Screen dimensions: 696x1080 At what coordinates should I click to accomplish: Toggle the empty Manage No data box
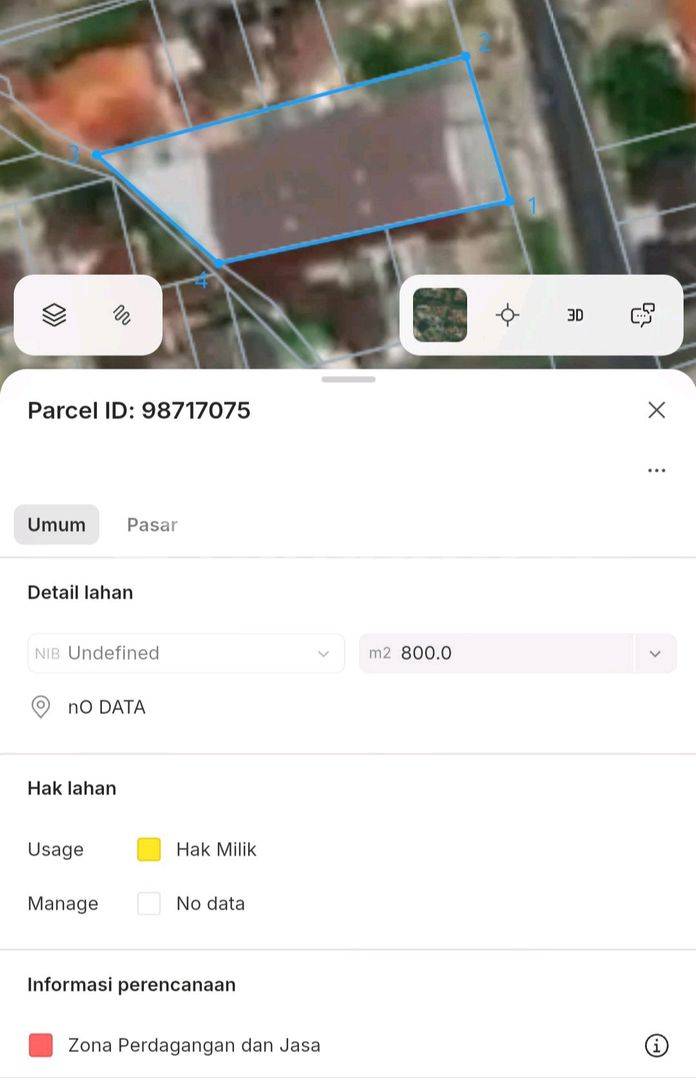pyautogui.click(x=149, y=903)
